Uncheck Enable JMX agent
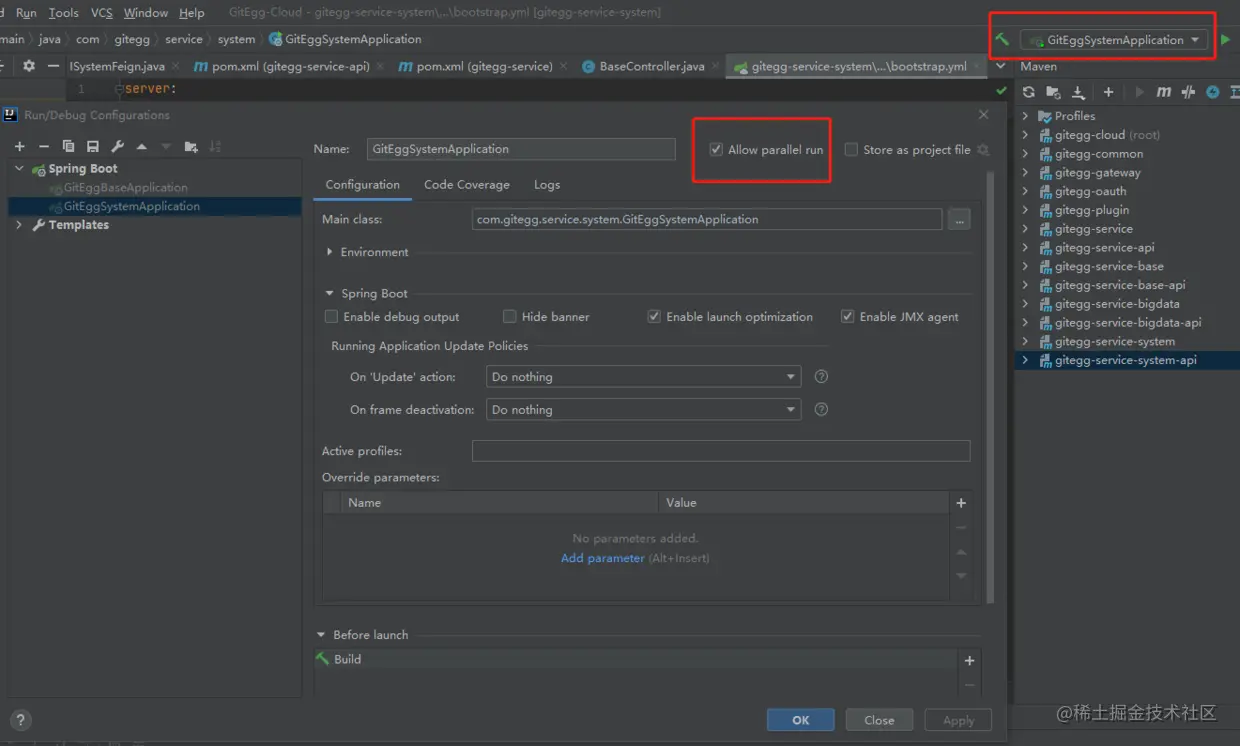Viewport: 1240px width, 746px height. (x=847, y=316)
